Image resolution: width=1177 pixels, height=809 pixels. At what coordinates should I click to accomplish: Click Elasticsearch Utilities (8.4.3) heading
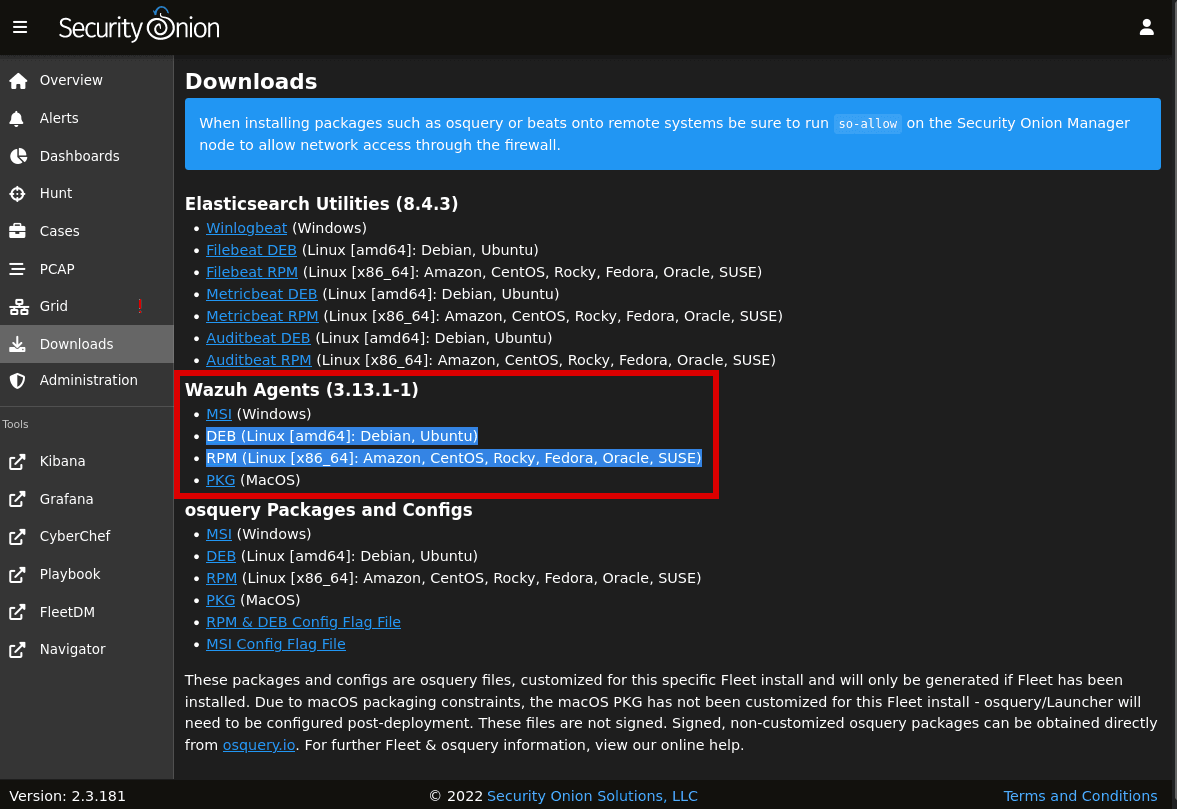[x=321, y=204]
